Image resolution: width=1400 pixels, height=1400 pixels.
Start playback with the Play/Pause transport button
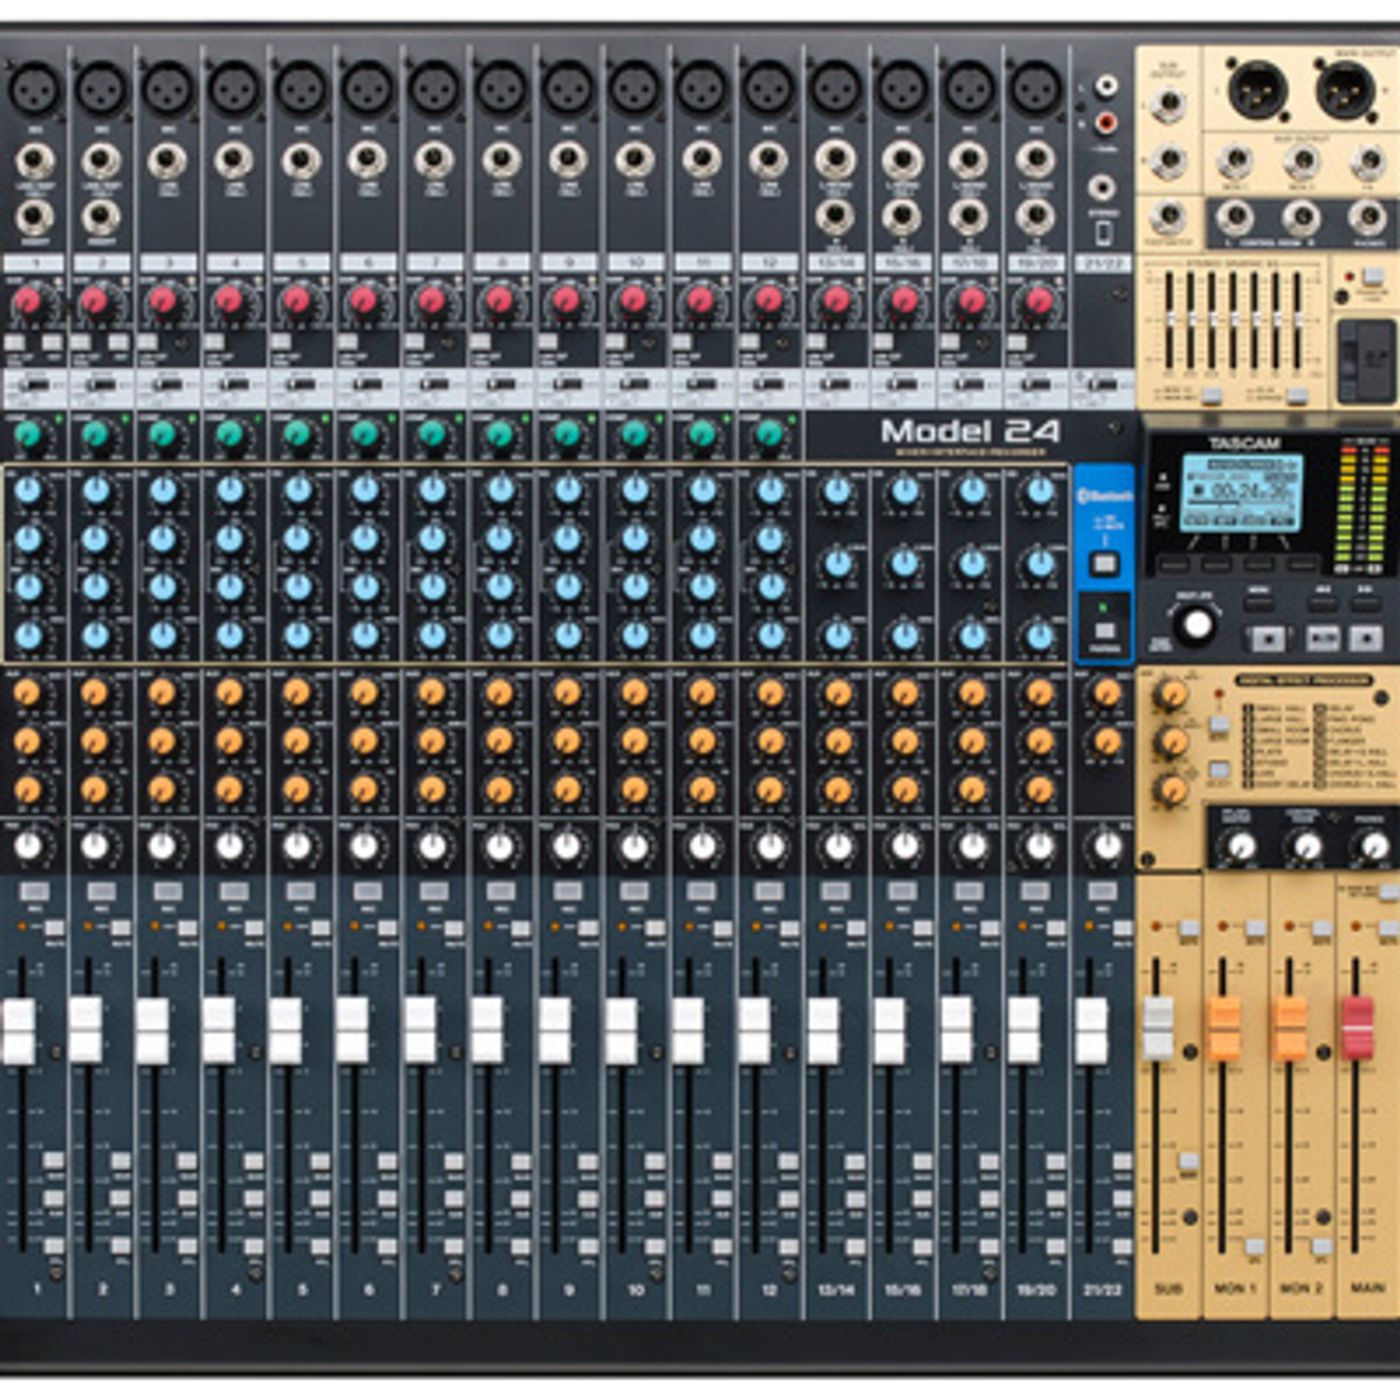point(1322,636)
